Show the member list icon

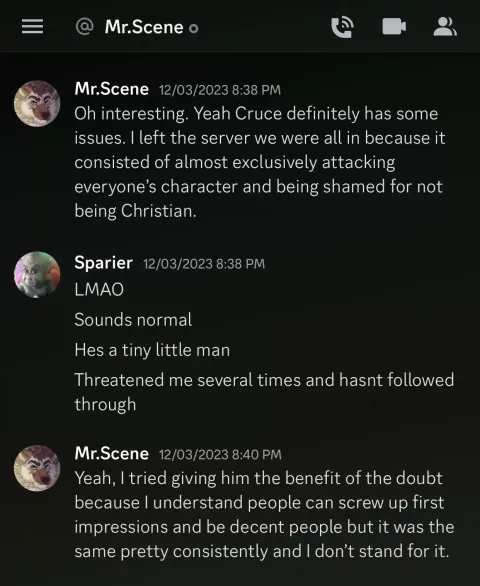pyautogui.click(x=445, y=27)
